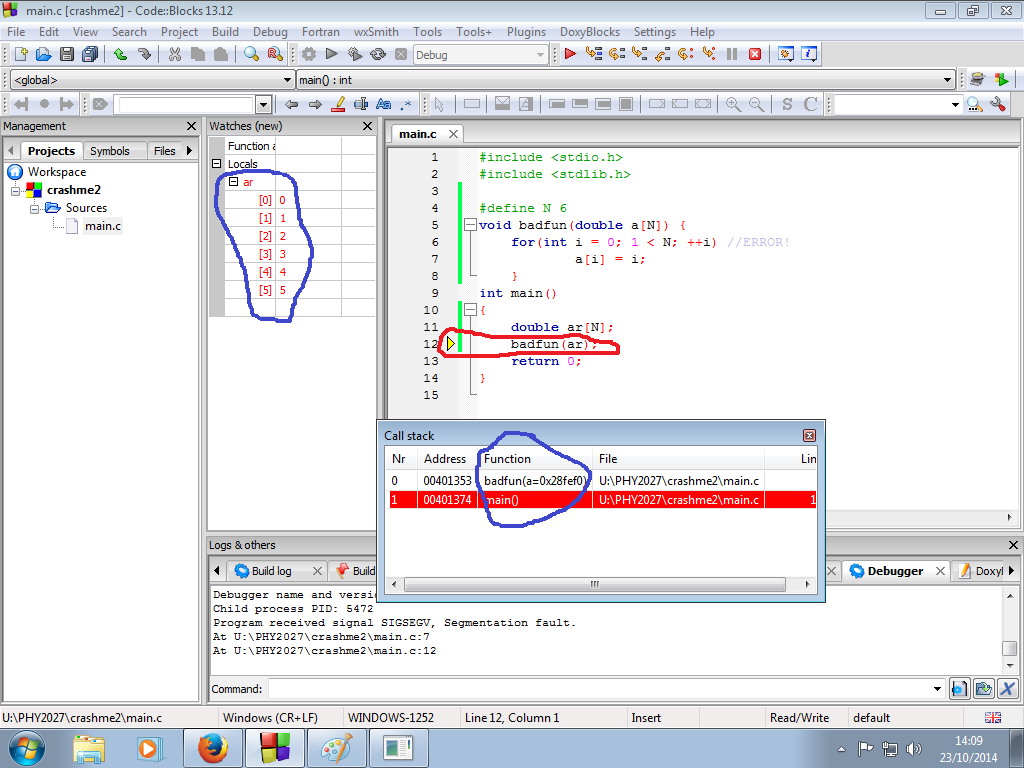Select the Debugger log tab

[x=895, y=571]
